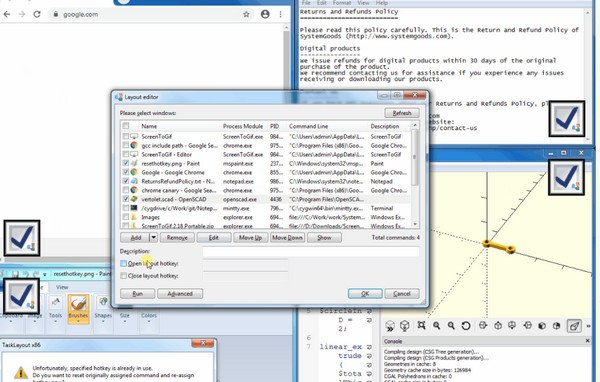Image resolution: width=600 pixels, height=382 pixels.
Task: Go back in Chrome
Action: click(7, 14)
